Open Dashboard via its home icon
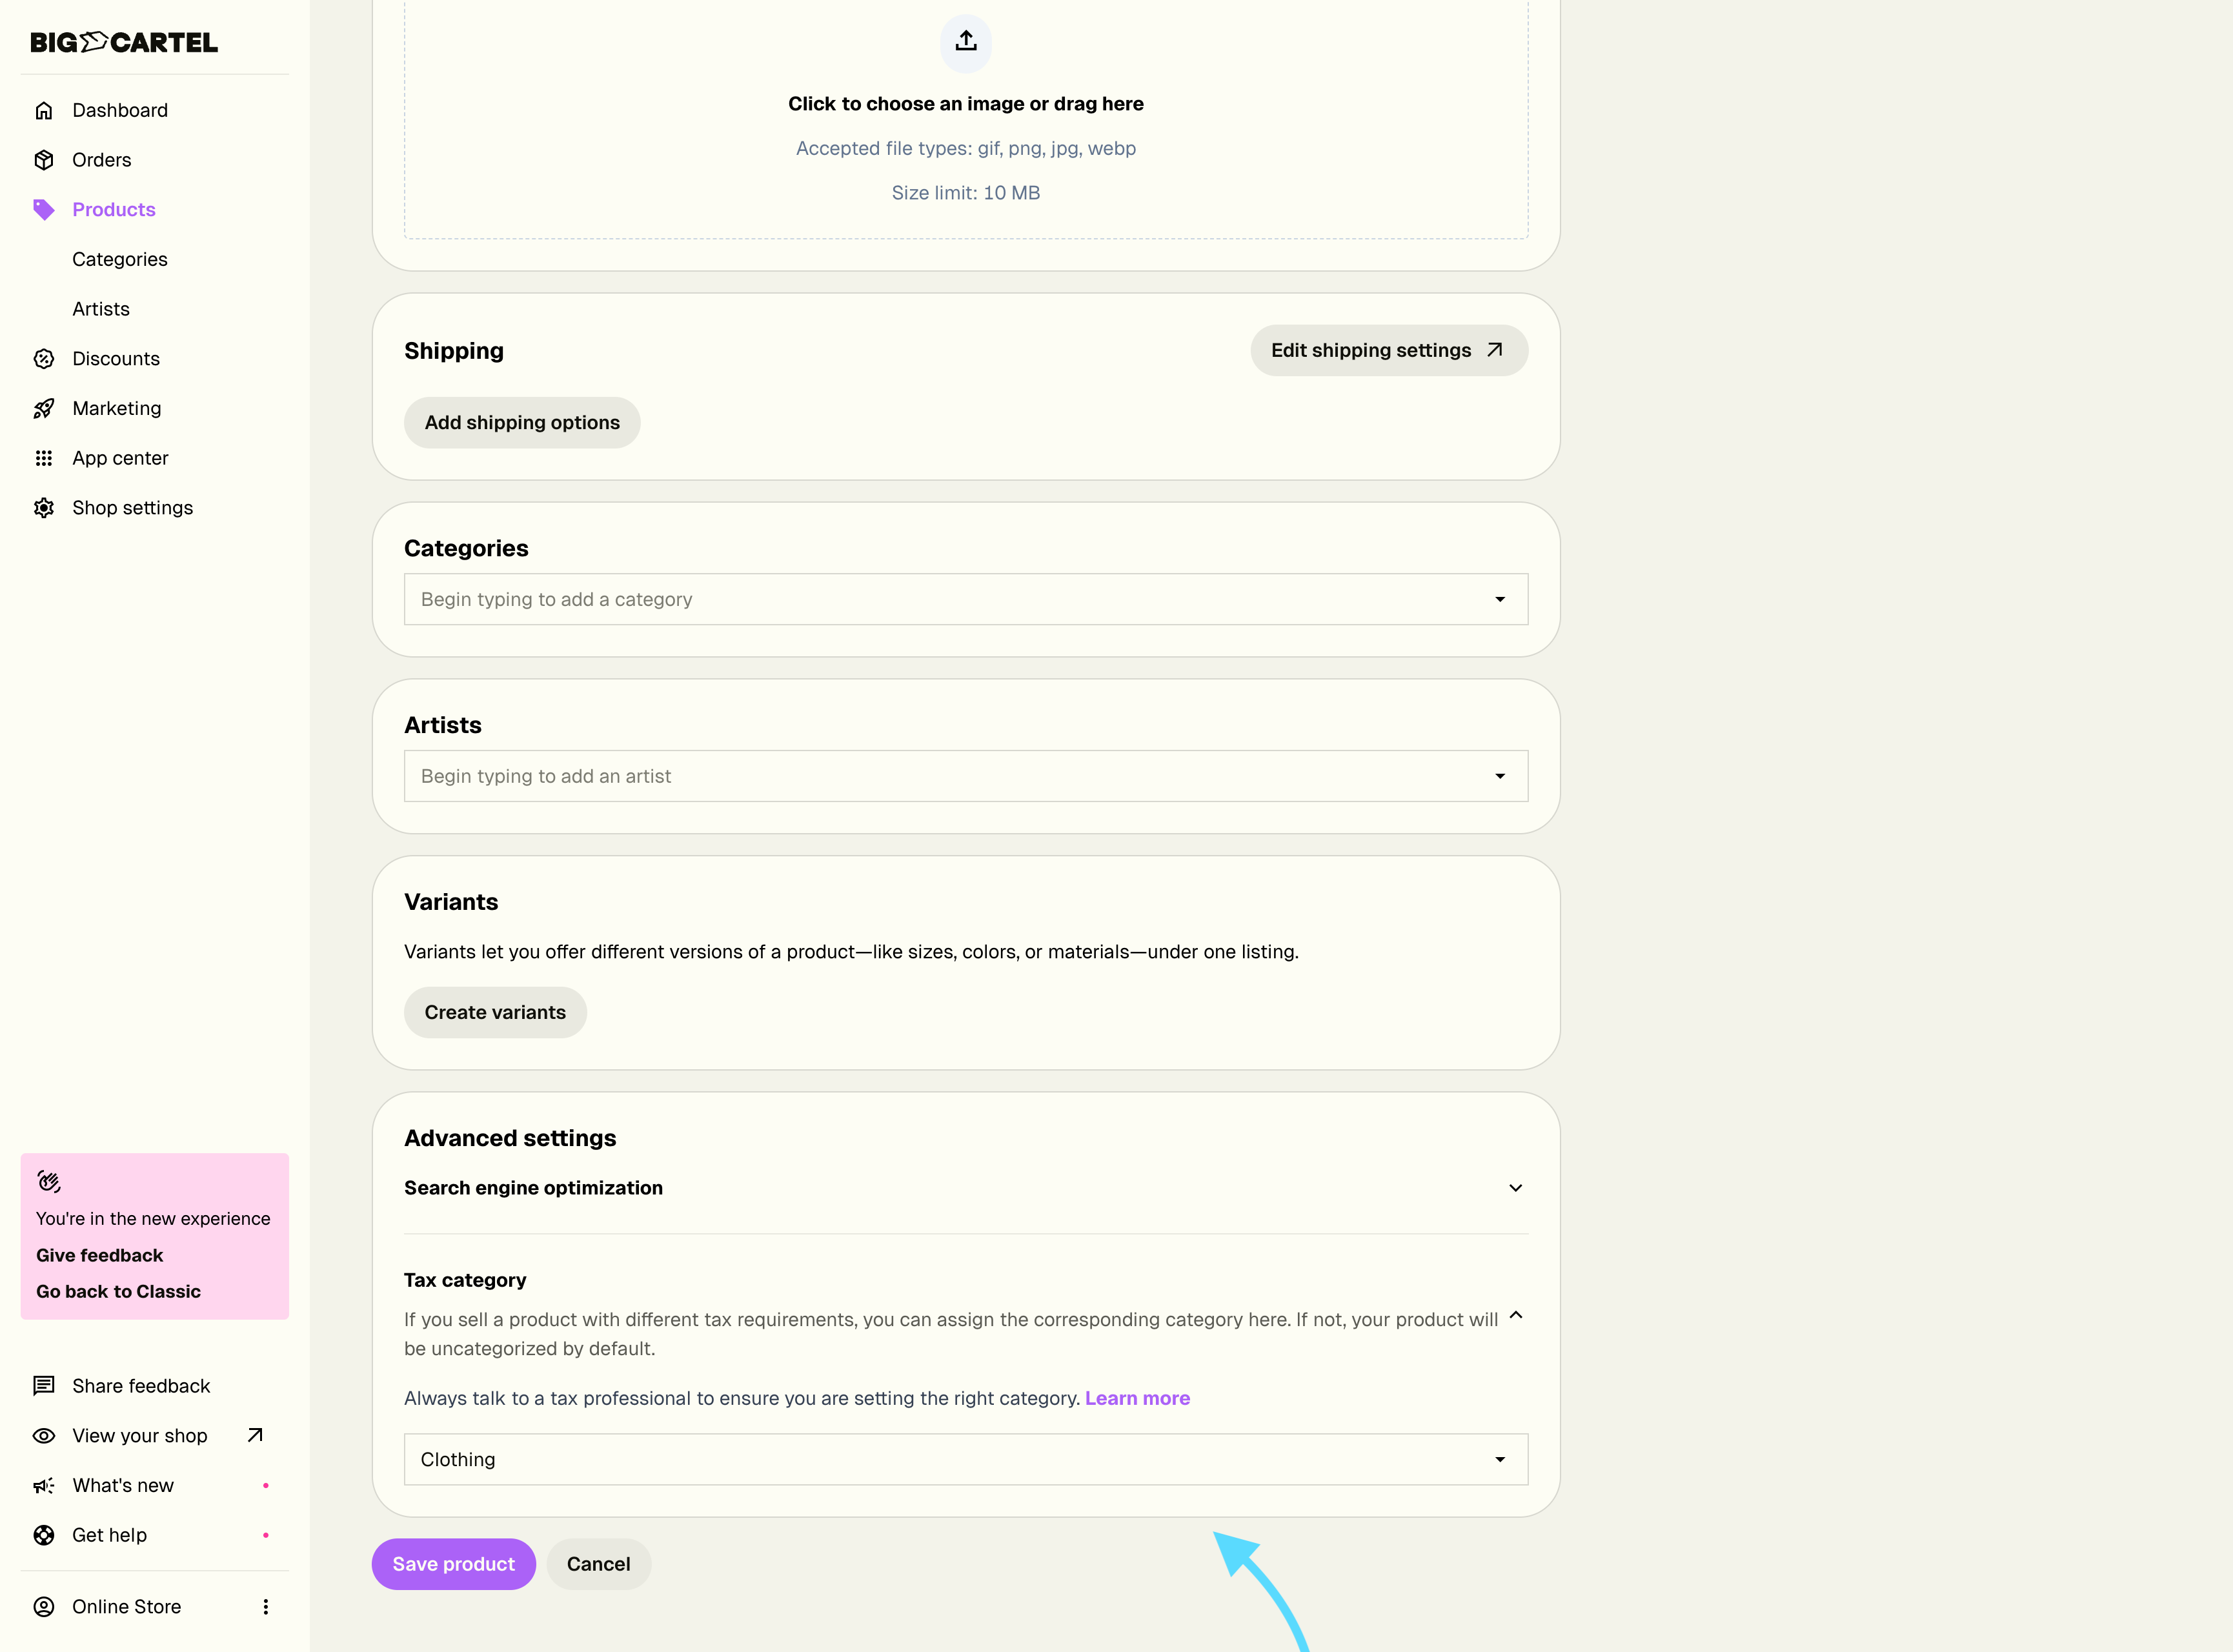 pyautogui.click(x=44, y=110)
